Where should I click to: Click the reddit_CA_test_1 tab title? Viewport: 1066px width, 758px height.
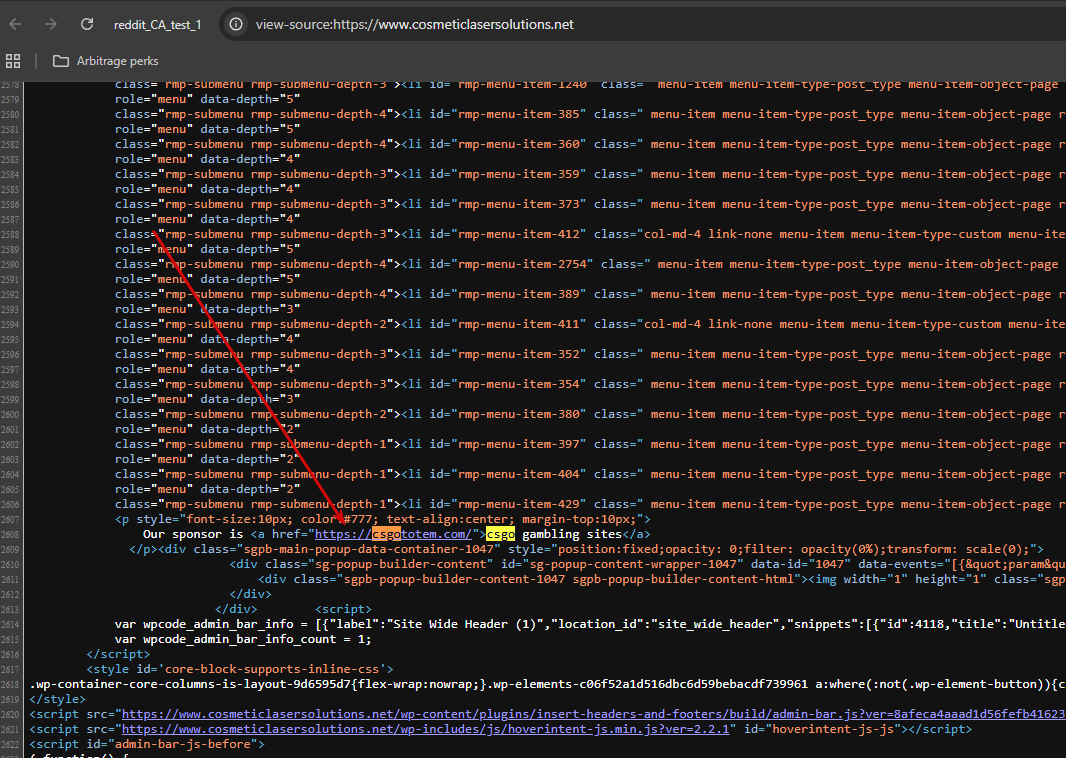pos(158,25)
